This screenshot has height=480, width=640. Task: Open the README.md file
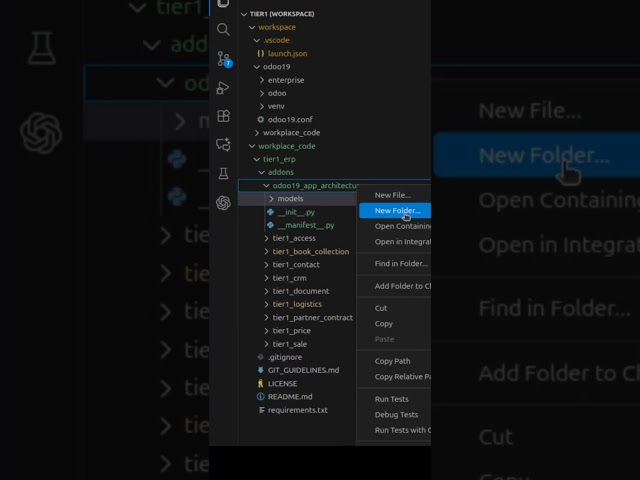tap(290, 397)
